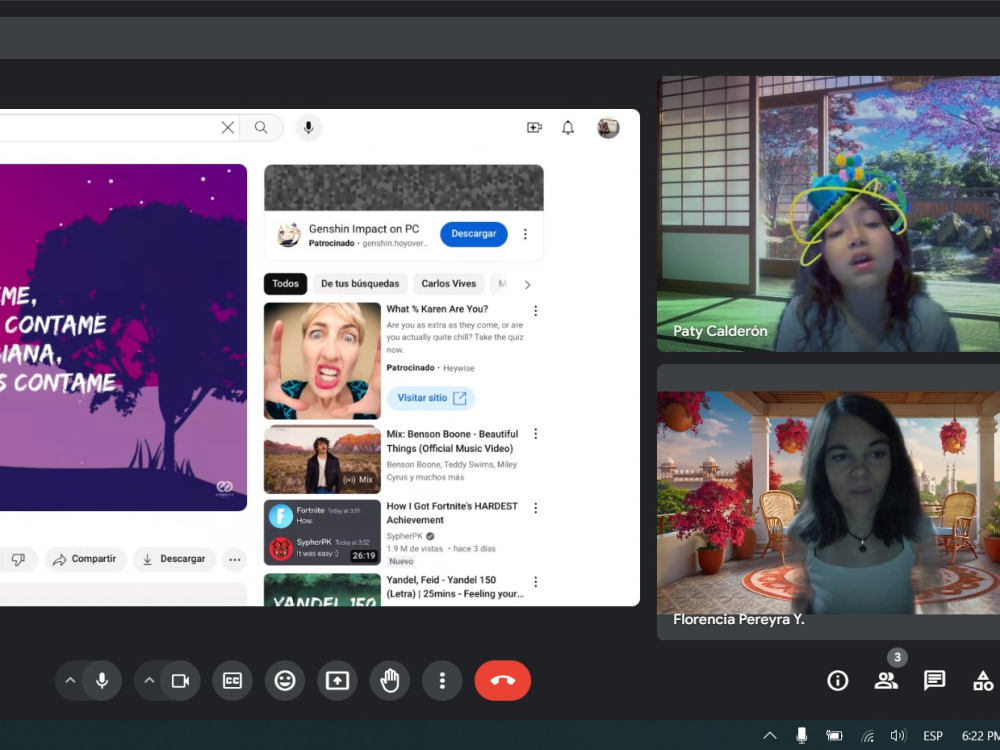Open options menu for Fortnite video
The width and height of the screenshot is (1000, 750).
pos(536,508)
